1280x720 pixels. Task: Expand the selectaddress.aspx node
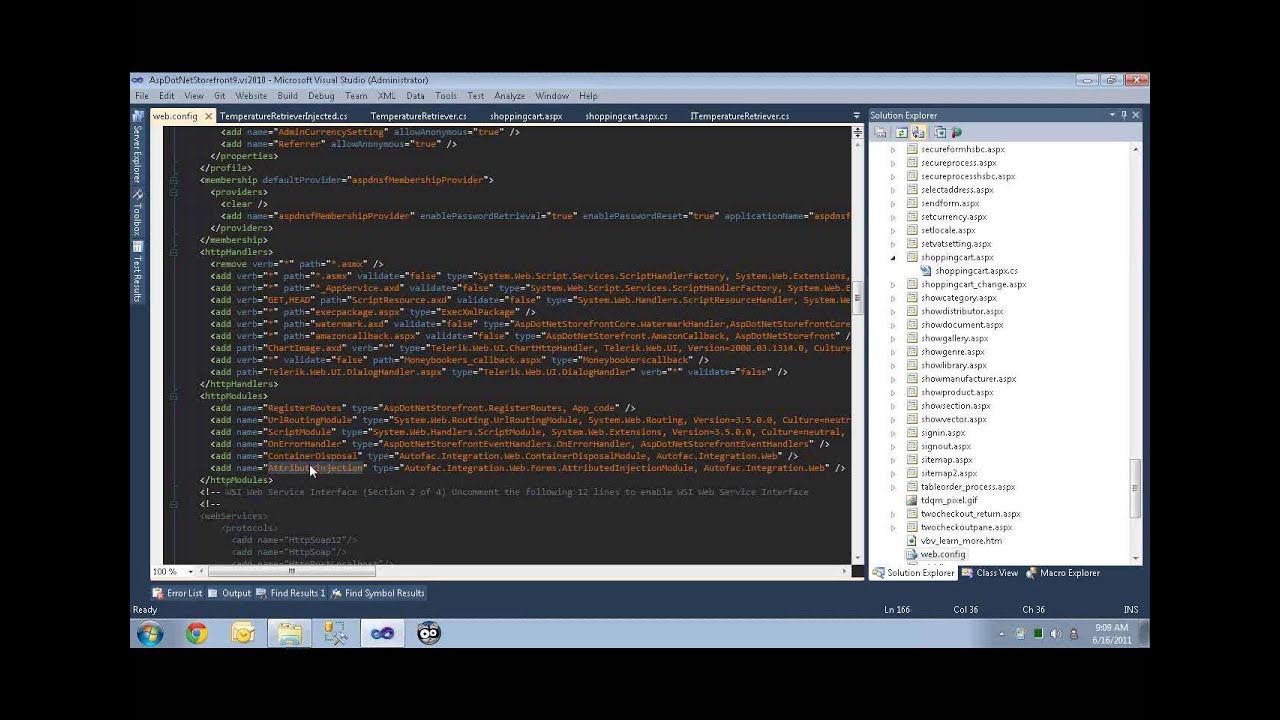click(x=893, y=190)
